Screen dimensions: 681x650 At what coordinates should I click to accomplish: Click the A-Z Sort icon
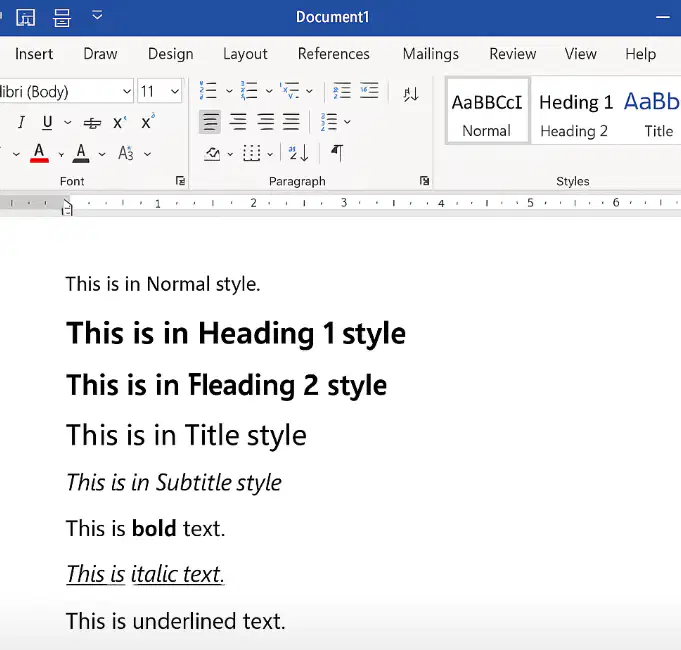coord(298,153)
